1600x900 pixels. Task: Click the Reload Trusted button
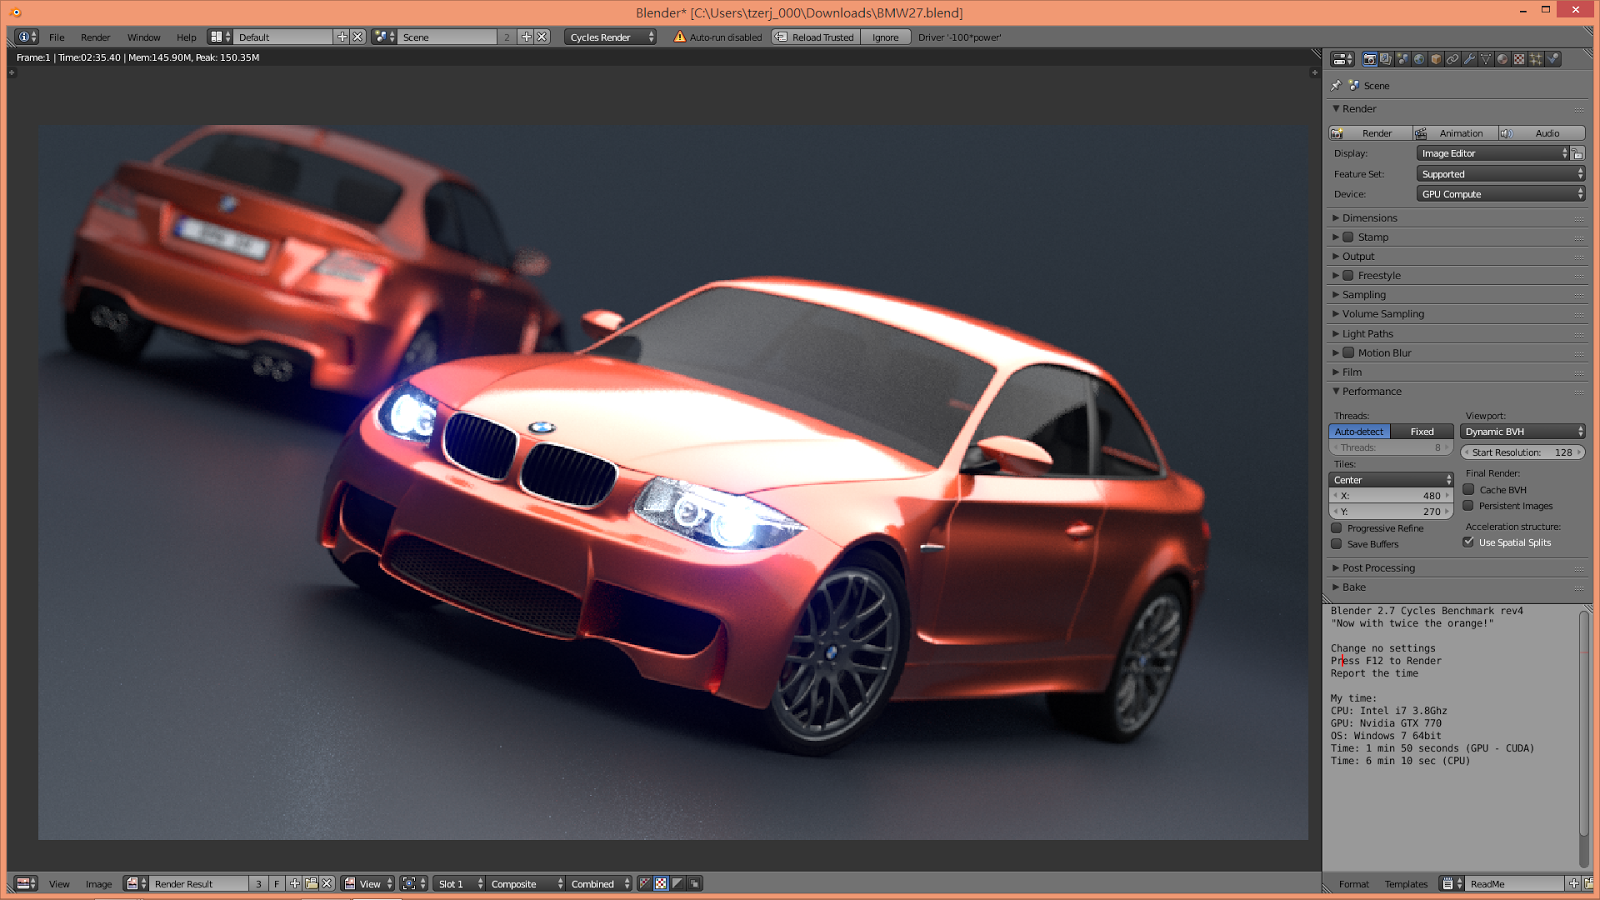[816, 37]
